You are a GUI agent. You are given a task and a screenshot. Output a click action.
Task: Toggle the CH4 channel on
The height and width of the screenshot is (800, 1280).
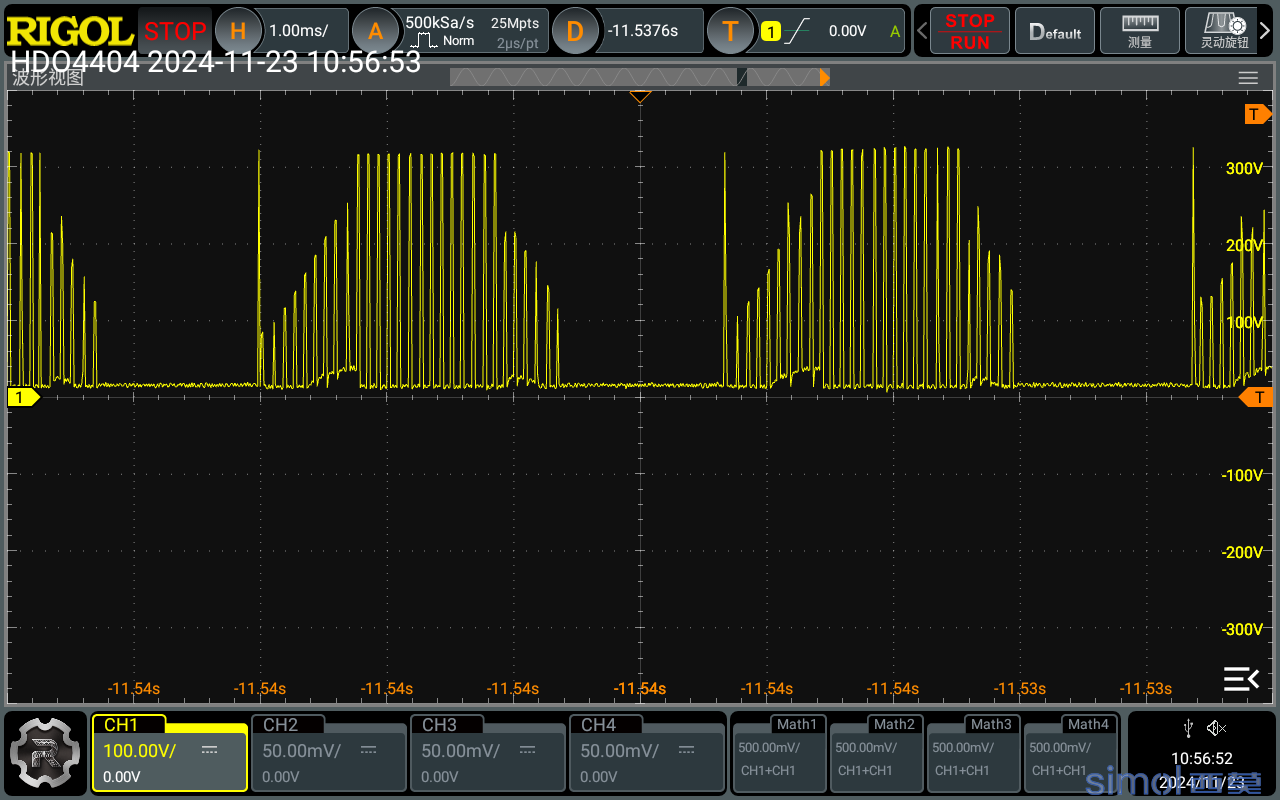coord(647,752)
